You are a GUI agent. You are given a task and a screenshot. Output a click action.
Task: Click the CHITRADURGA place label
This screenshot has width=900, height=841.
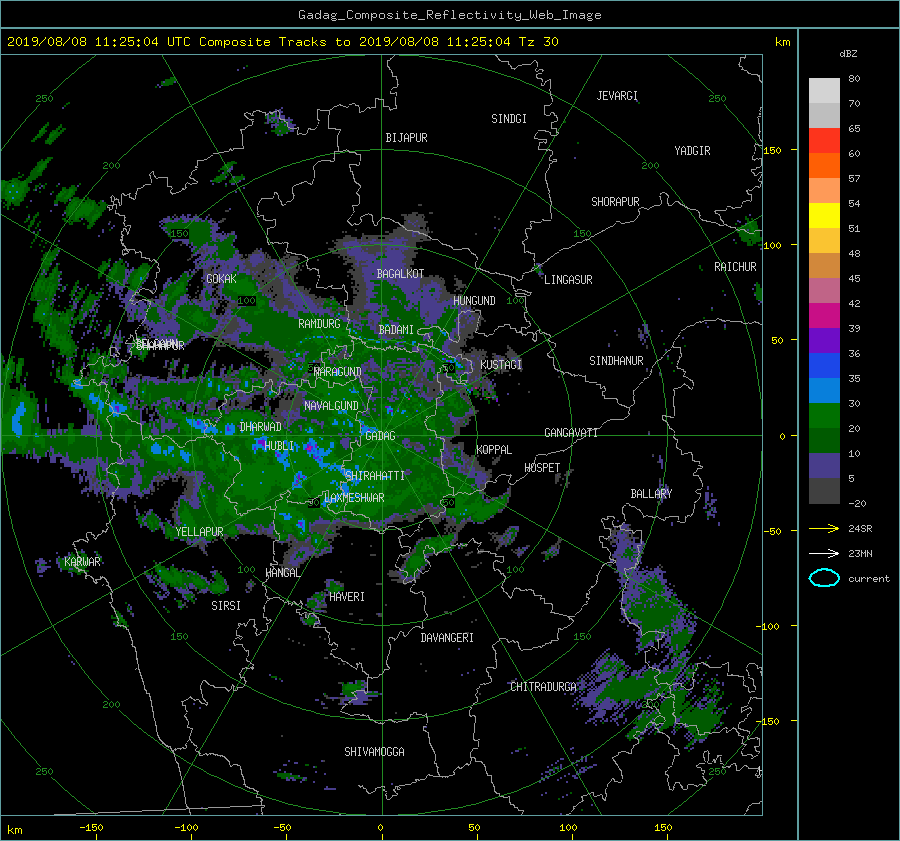coord(544,687)
